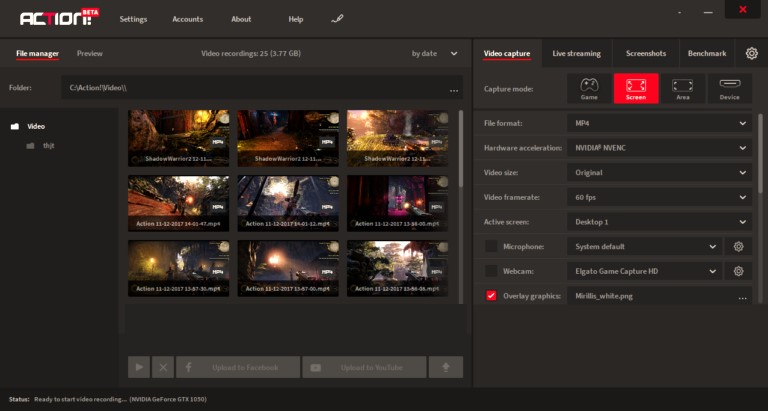Click the thjt subfolder icon
768x411 pixels.
(x=30, y=146)
